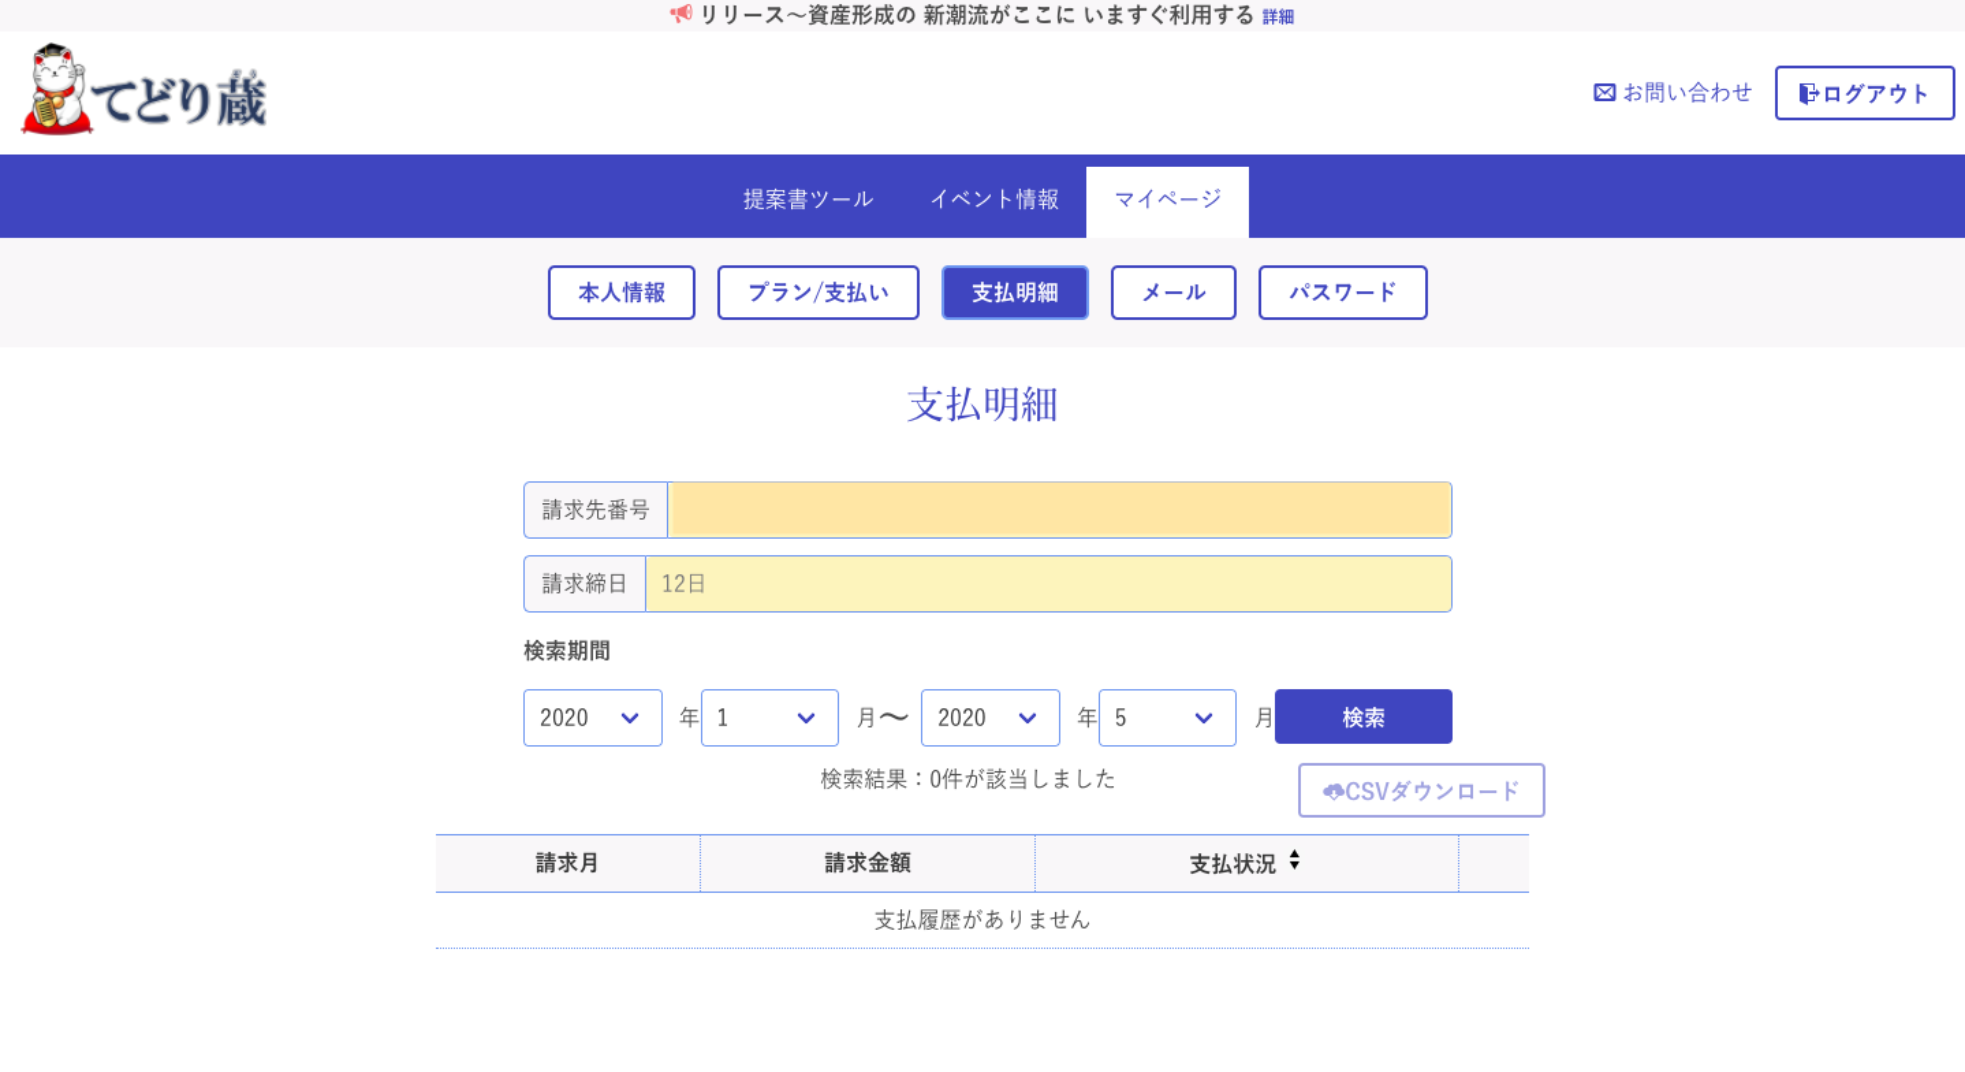This screenshot has width=1965, height=1072.
Task: Click the てどり蔵 cat logo
Action: click(145, 92)
